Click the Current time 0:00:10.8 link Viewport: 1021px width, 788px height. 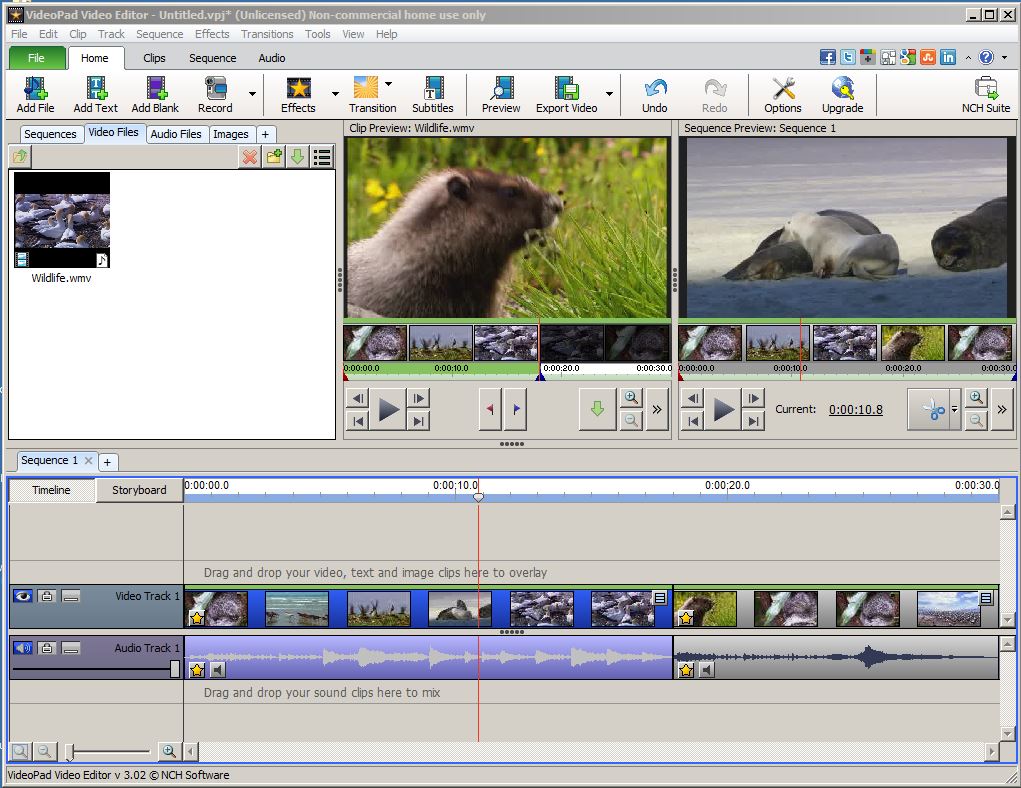pos(856,410)
